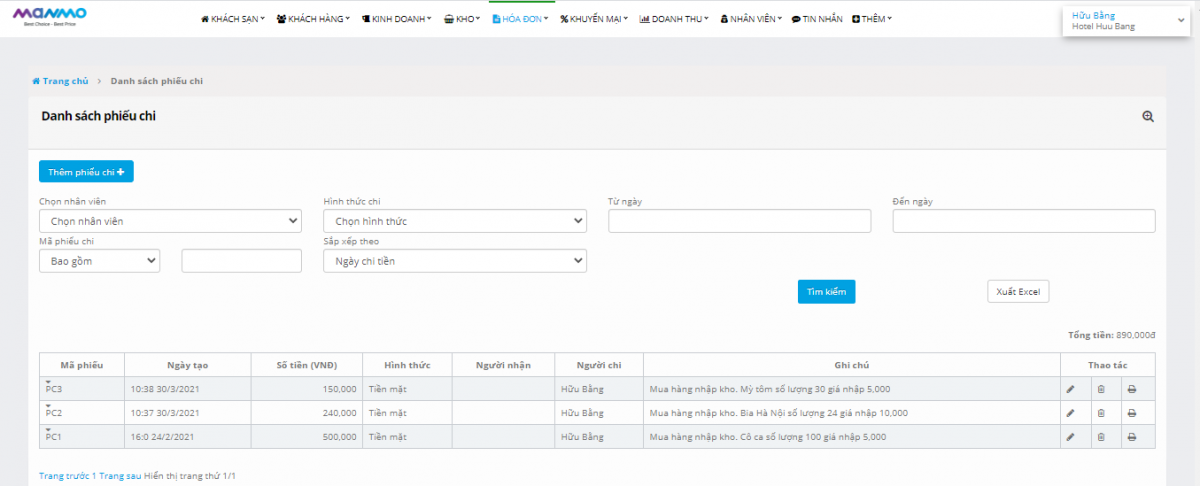Viewport: 1200px width, 486px height.
Task: Export list with Xuất Excel button
Action: (1018, 291)
